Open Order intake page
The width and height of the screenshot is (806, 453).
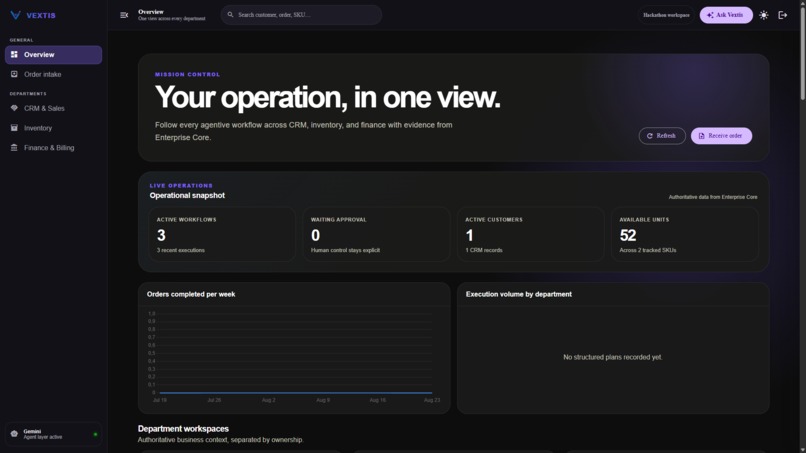(x=53, y=75)
